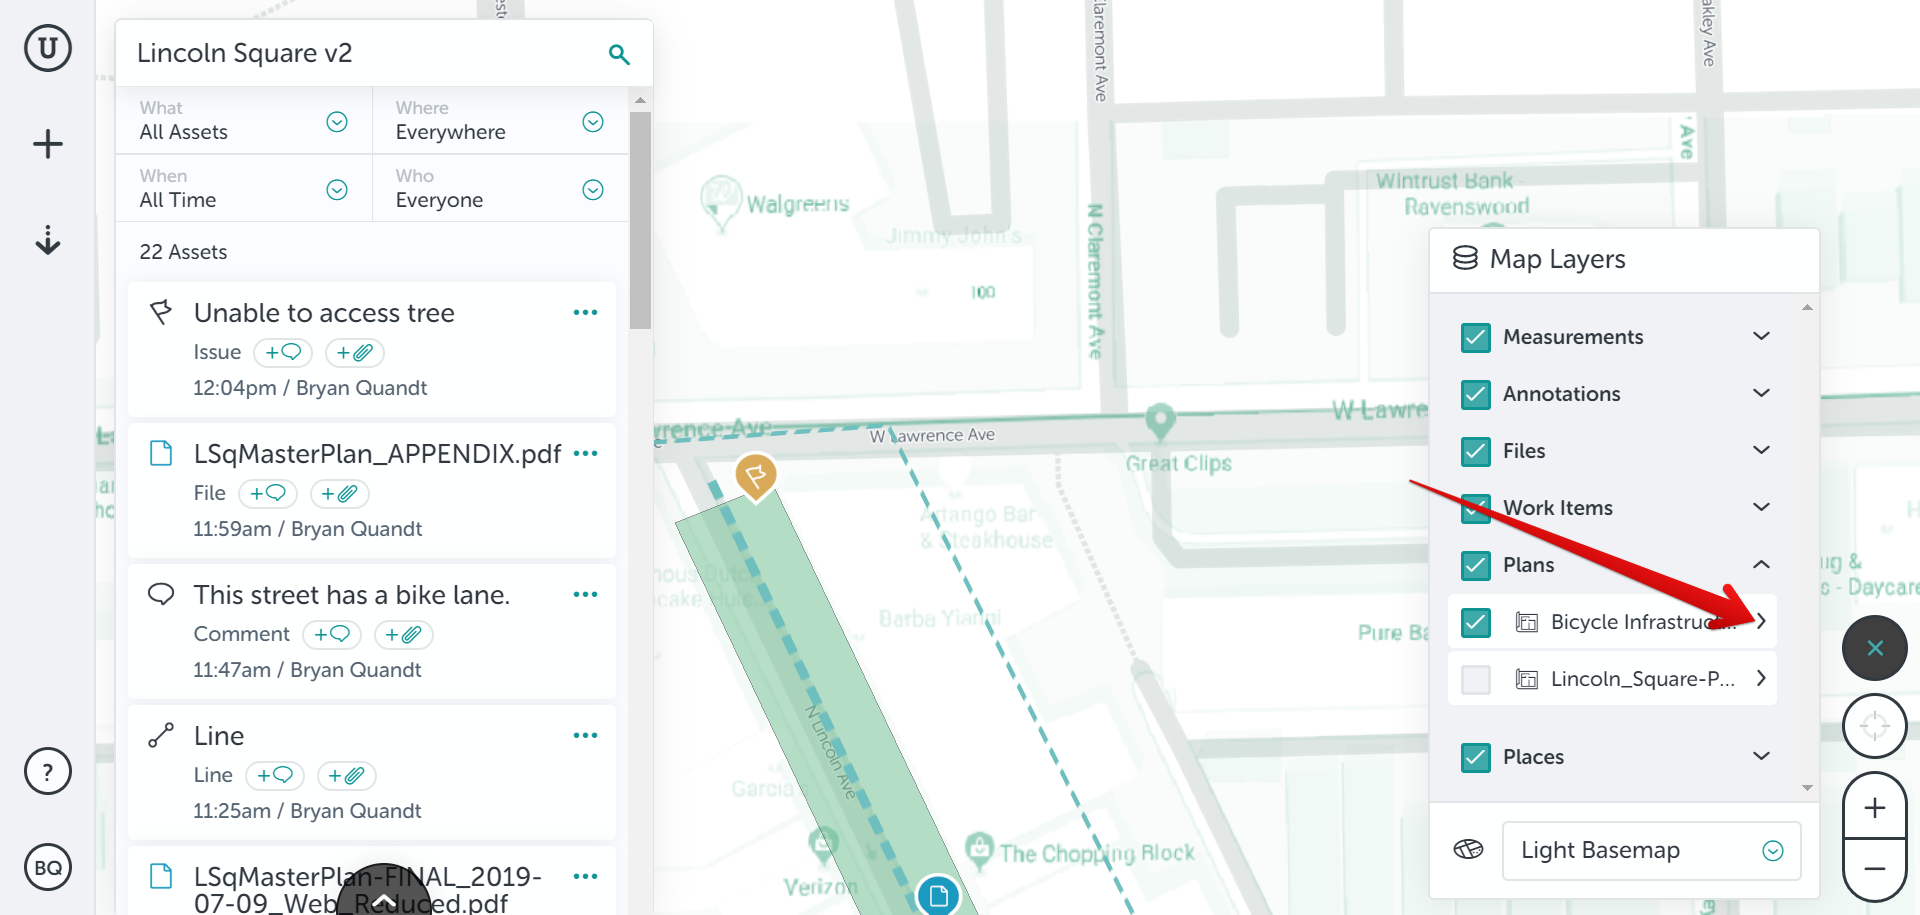Expand the Measurements layer group
The height and width of the screenshot is (915, 1920).
pyautogui.click(x=1762, y=336)
